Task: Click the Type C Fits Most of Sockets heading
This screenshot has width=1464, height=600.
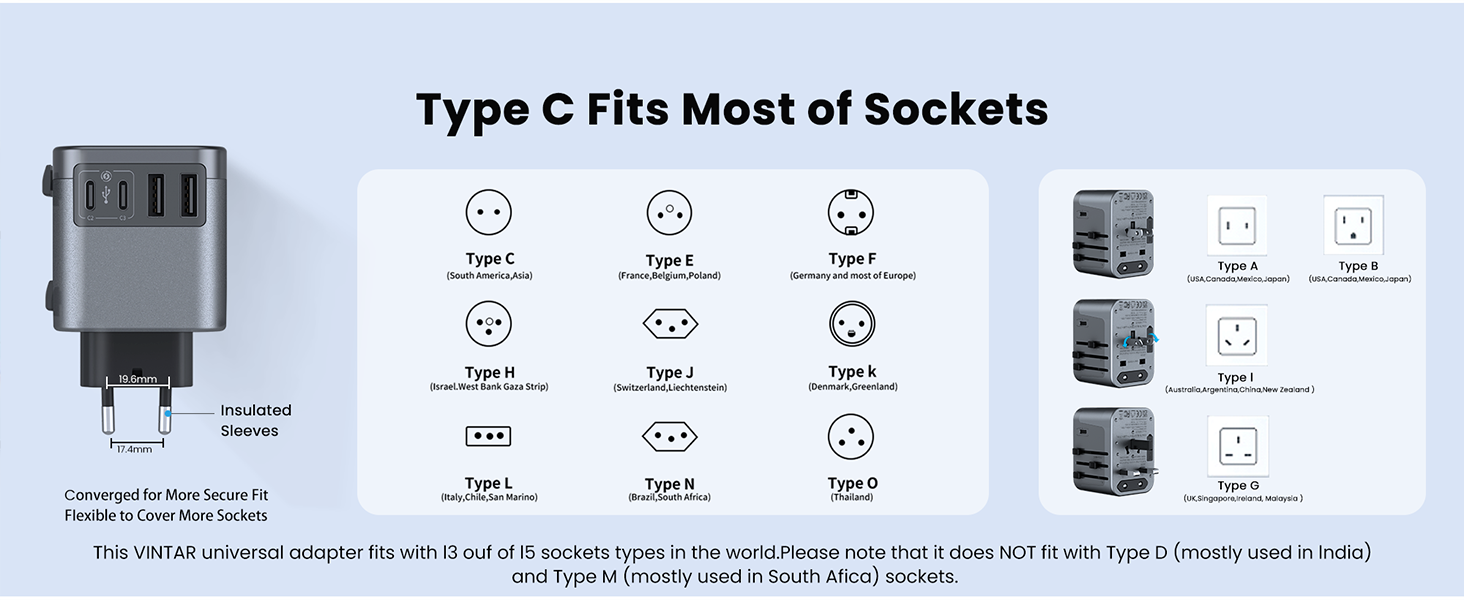Action: (x=732, y=109)
